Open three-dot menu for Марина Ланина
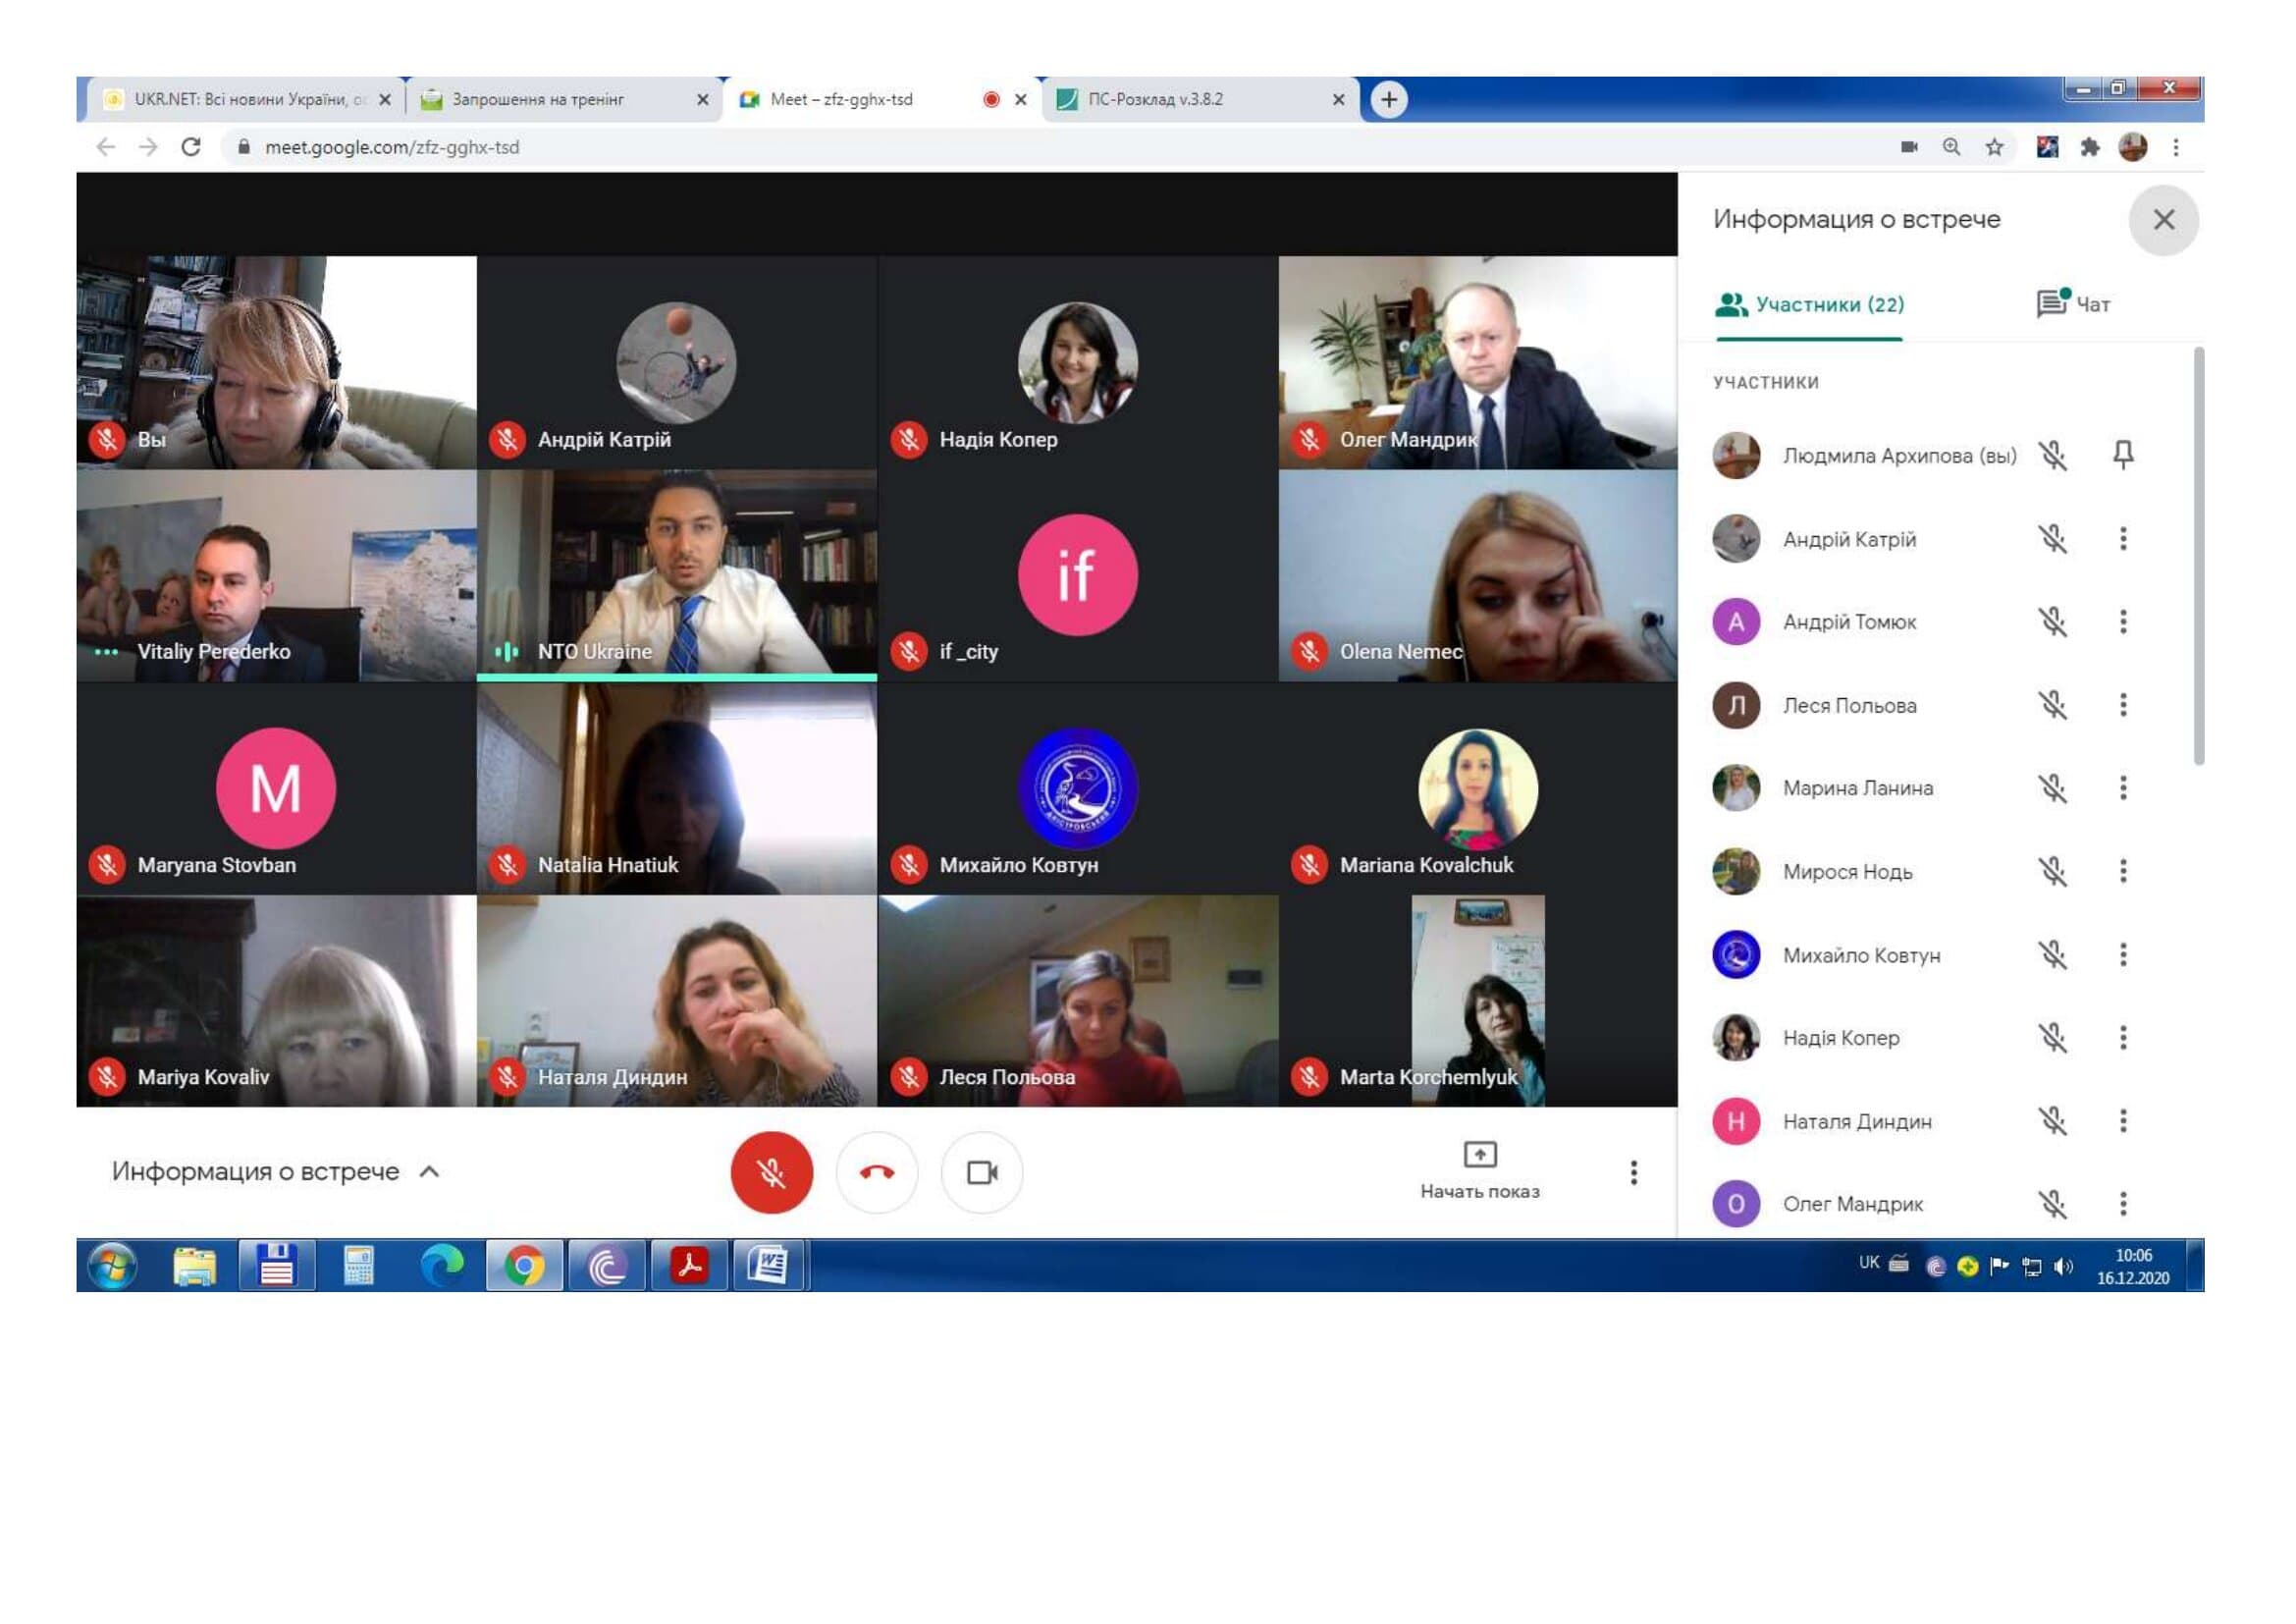Screen dimensions: 2296x1624 pos(2122,788)
